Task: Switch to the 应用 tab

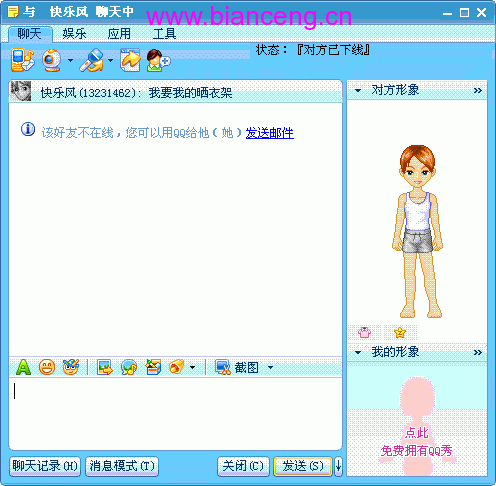Action: [x=119, y=34]
